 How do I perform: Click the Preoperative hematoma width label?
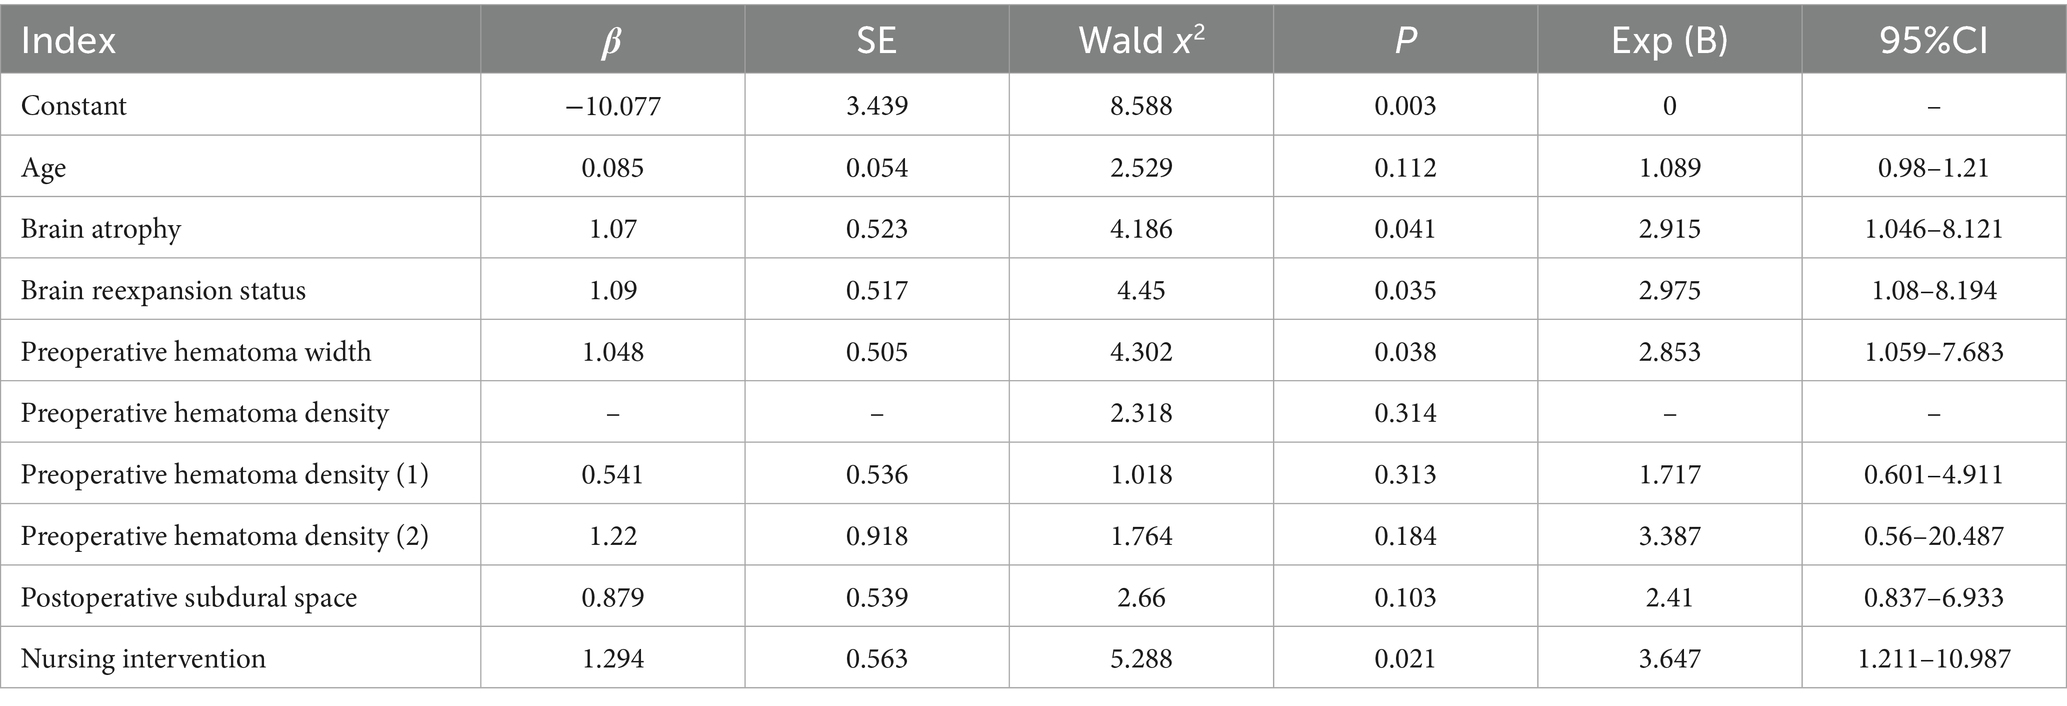(196, 352)
